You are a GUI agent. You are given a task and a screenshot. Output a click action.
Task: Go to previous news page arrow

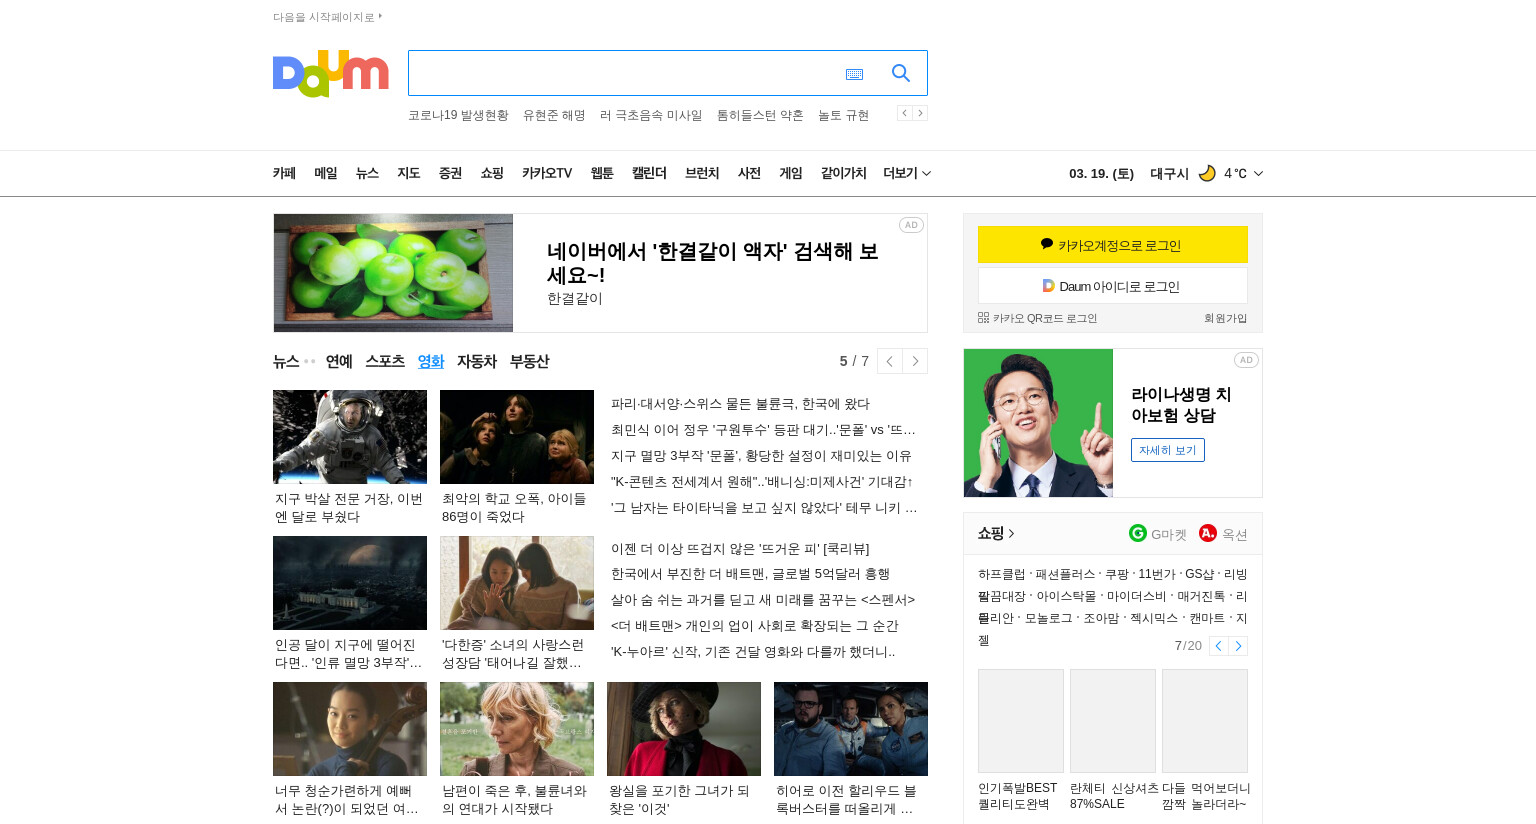point(889,361)
